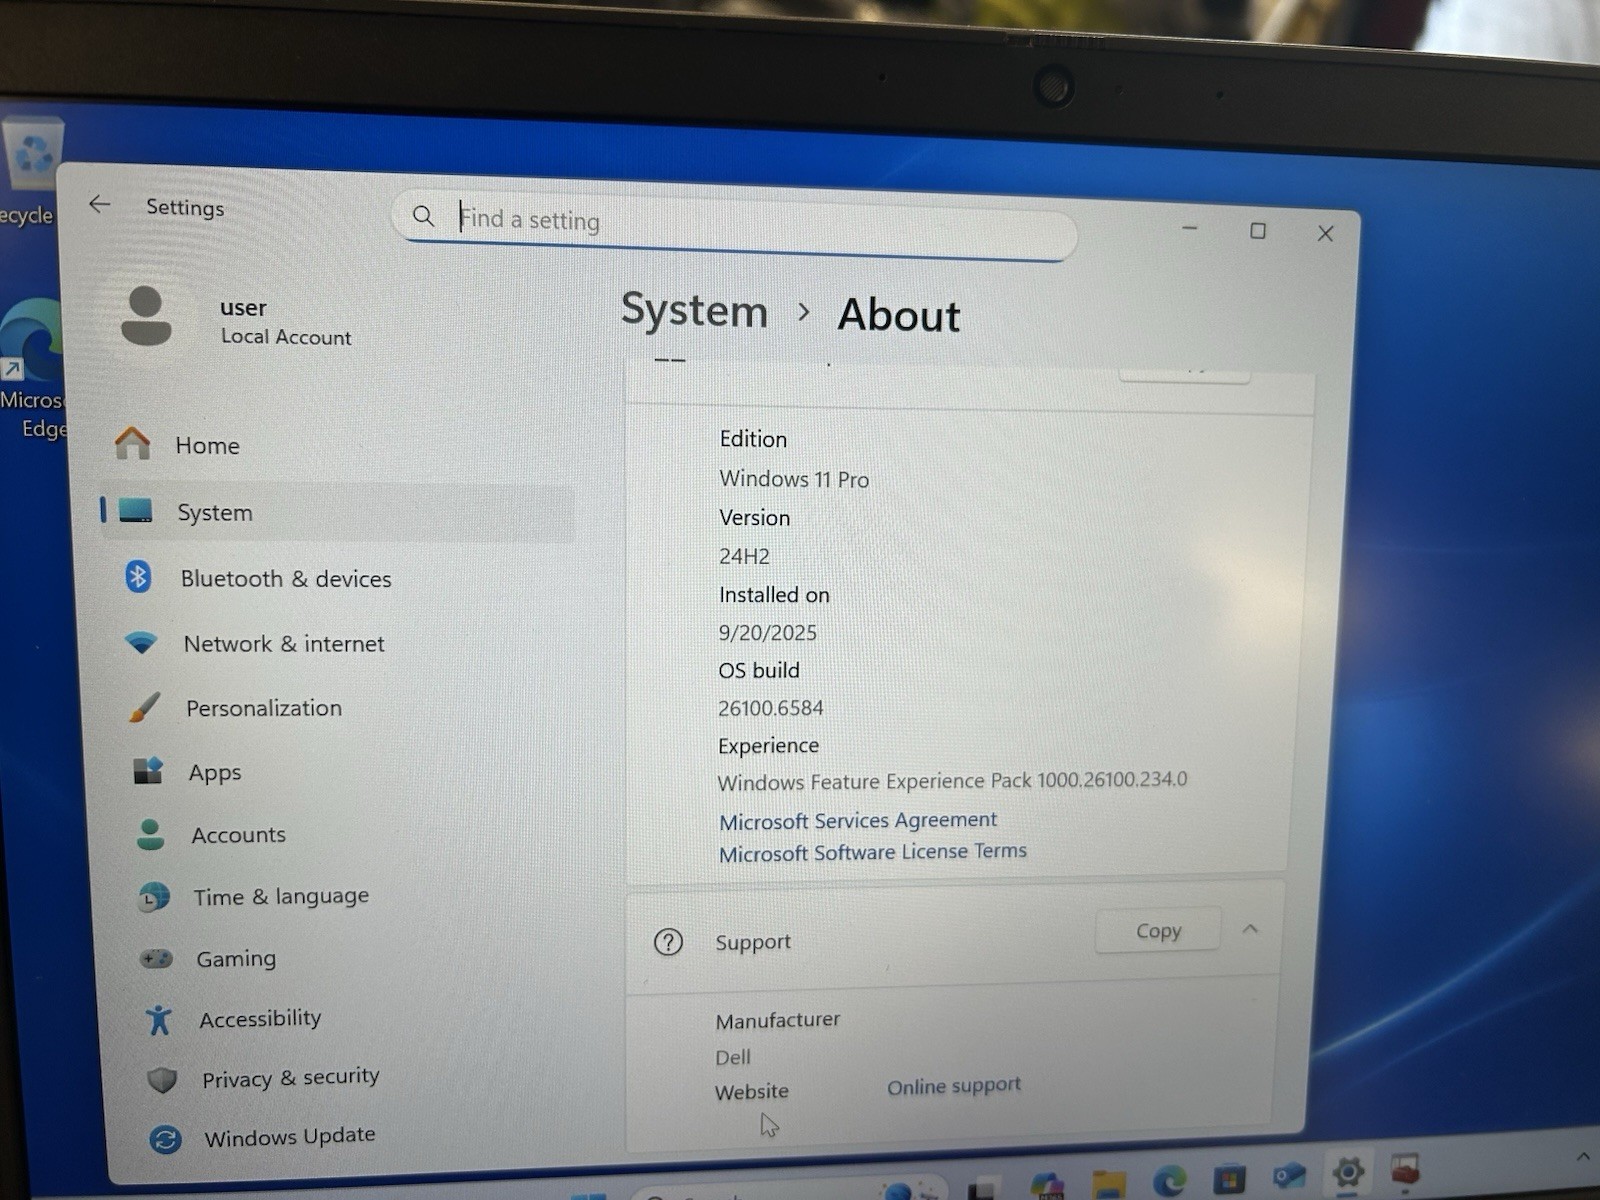The image size is (1600, 1200).
Task: Click the 'Version' label
Action: (754, 518)
